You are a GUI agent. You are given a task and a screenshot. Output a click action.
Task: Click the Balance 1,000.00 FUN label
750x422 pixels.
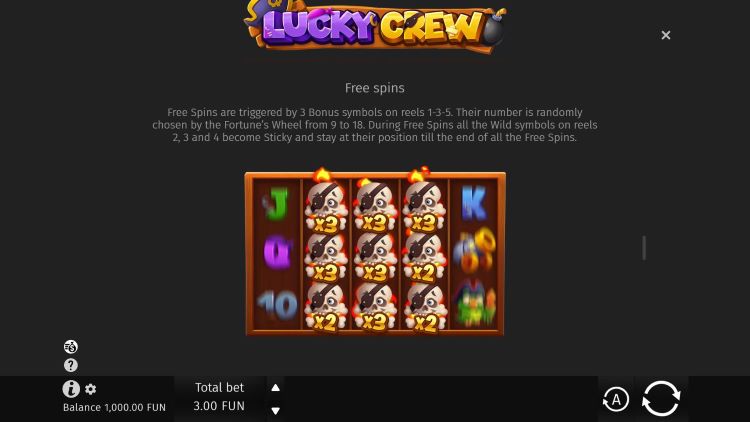pos(114,407)
